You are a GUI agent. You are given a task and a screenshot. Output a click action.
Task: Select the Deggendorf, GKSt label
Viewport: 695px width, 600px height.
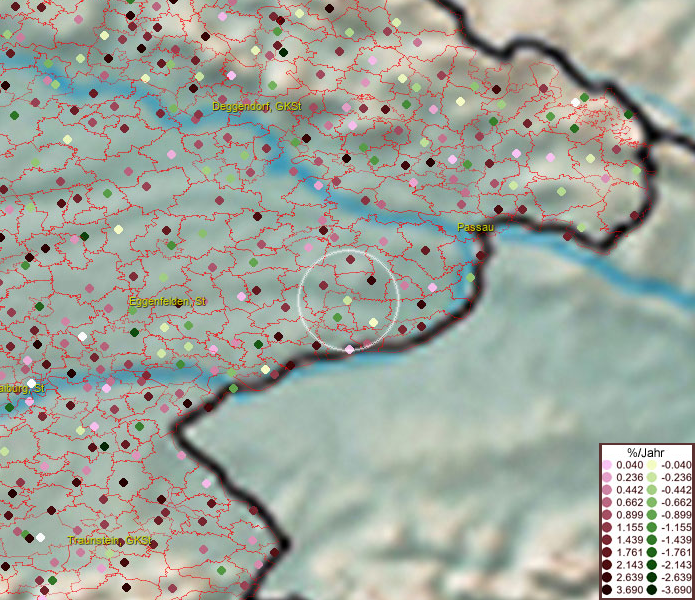(x=257, y=105)
